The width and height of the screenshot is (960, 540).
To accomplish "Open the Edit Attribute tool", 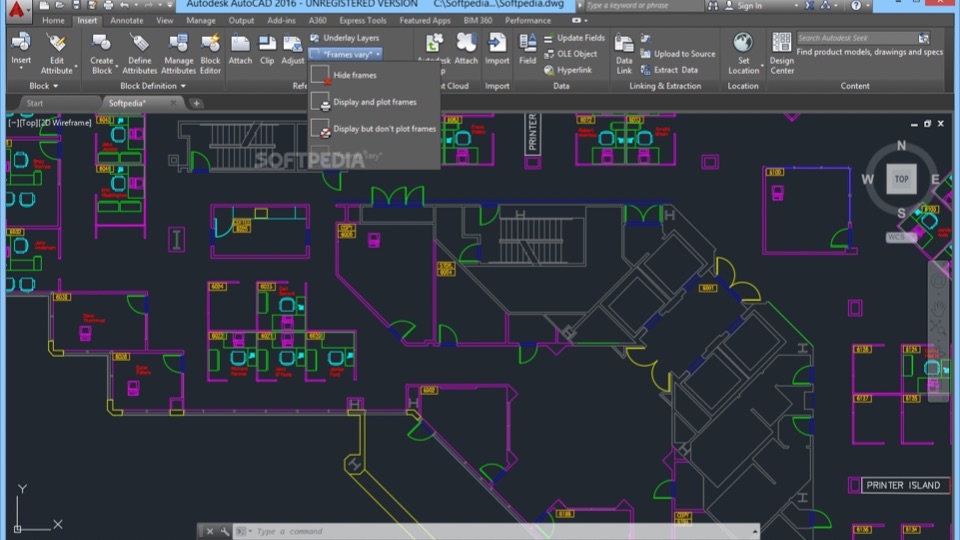I will pyautogui.click(x=56, y=54).
